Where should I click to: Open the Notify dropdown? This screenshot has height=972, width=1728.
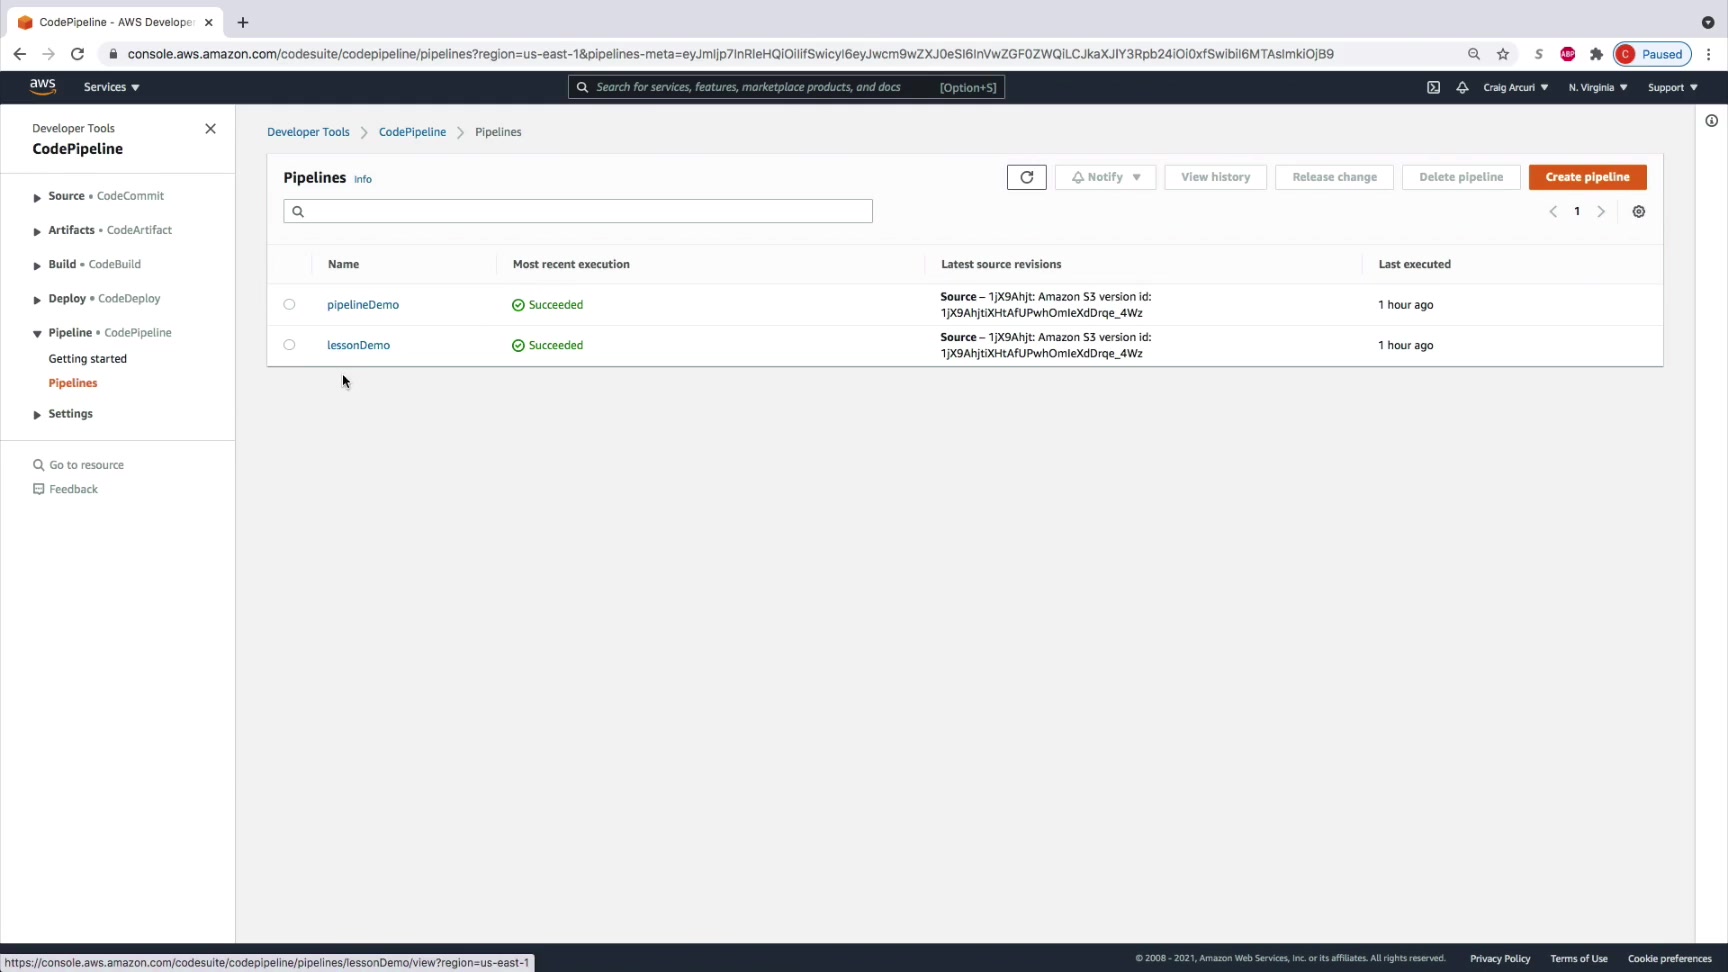coord(1105,177)
